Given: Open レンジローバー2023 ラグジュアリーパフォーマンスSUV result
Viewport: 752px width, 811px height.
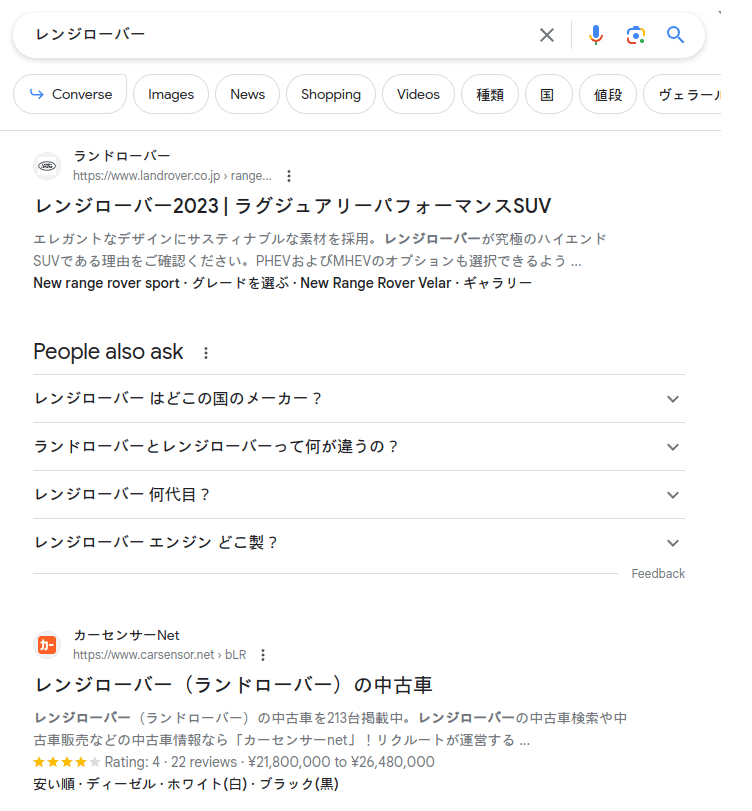Looking at the screenshot, I should click(293, 206).
